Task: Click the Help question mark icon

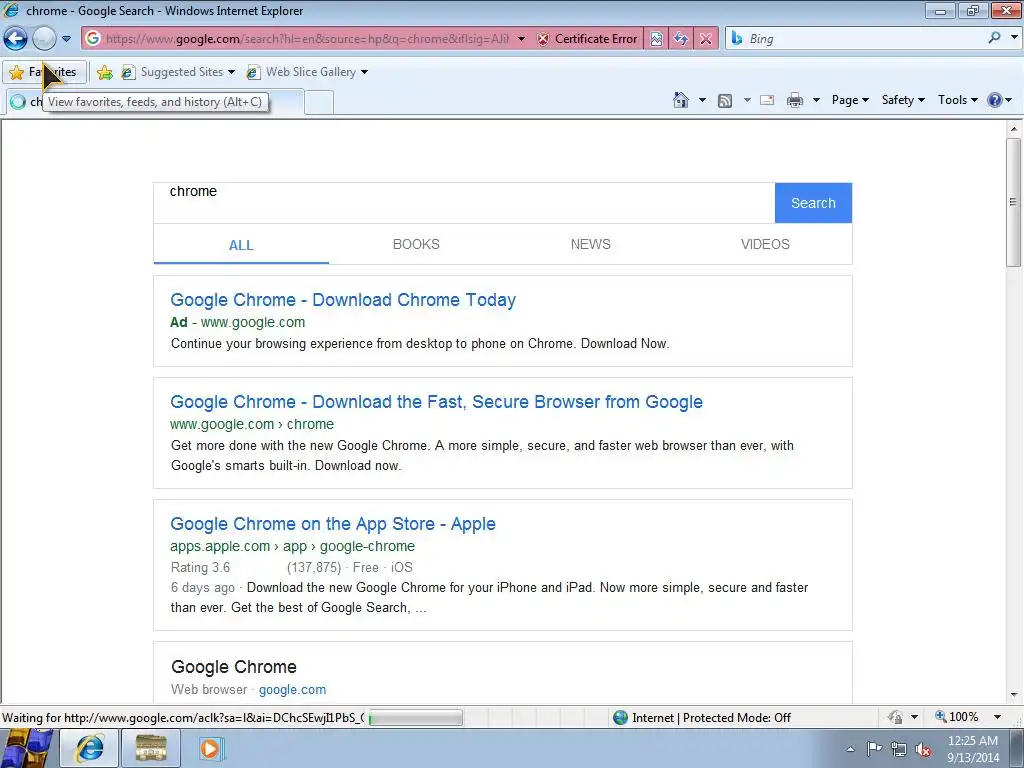Action: pos(995,100)
